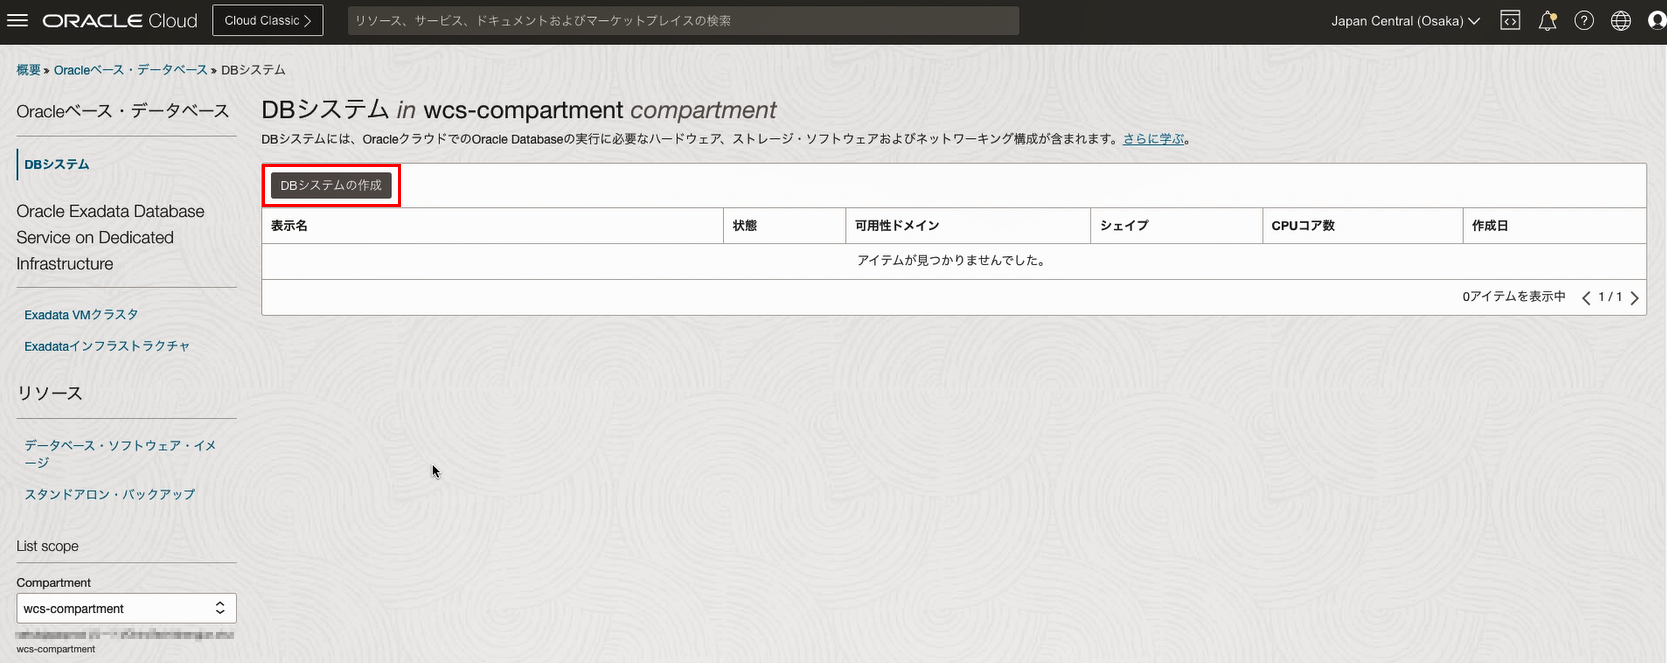Go to next page arrow
This screenshot has width=1667, height=663.
click(1634, 298)
